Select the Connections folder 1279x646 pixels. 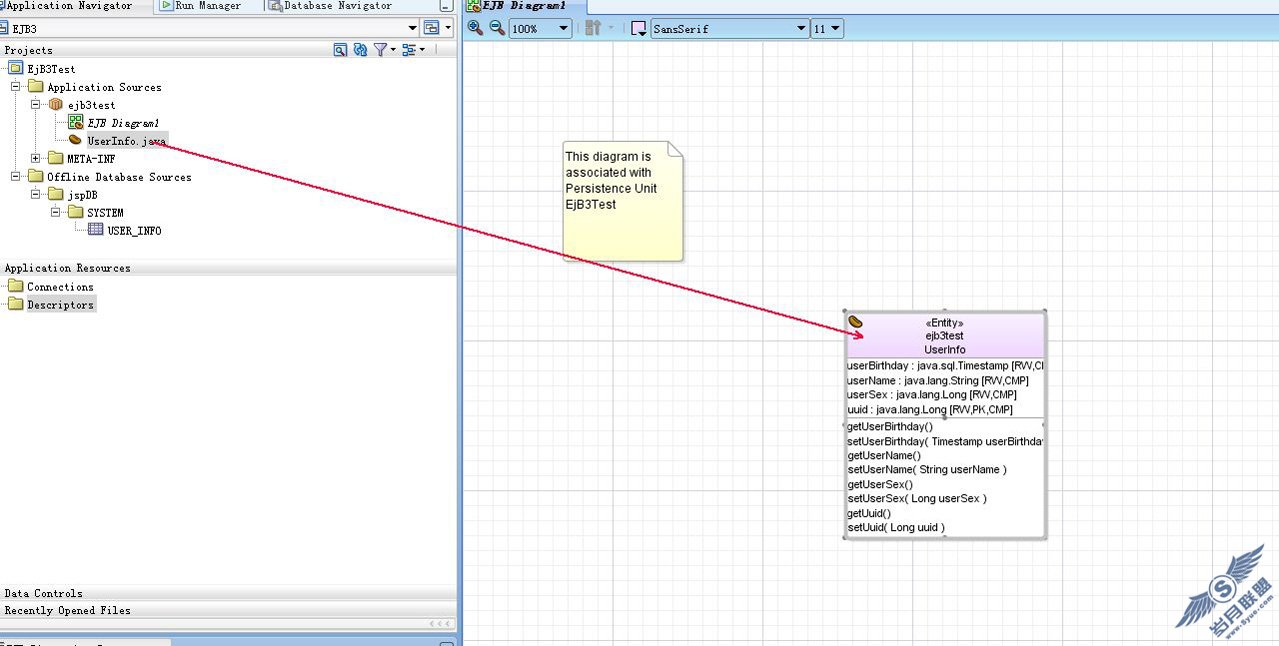point(60,287)
